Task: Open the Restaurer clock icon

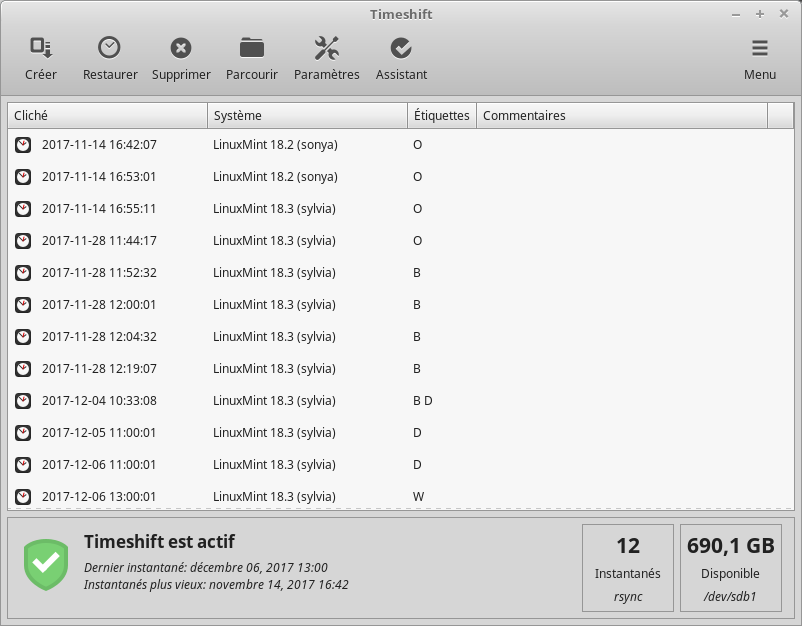Action: [x=109, y=48]
